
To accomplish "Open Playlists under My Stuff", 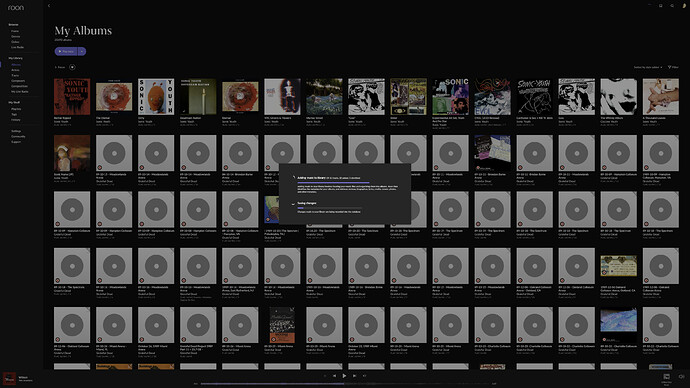I will point(16,109).
